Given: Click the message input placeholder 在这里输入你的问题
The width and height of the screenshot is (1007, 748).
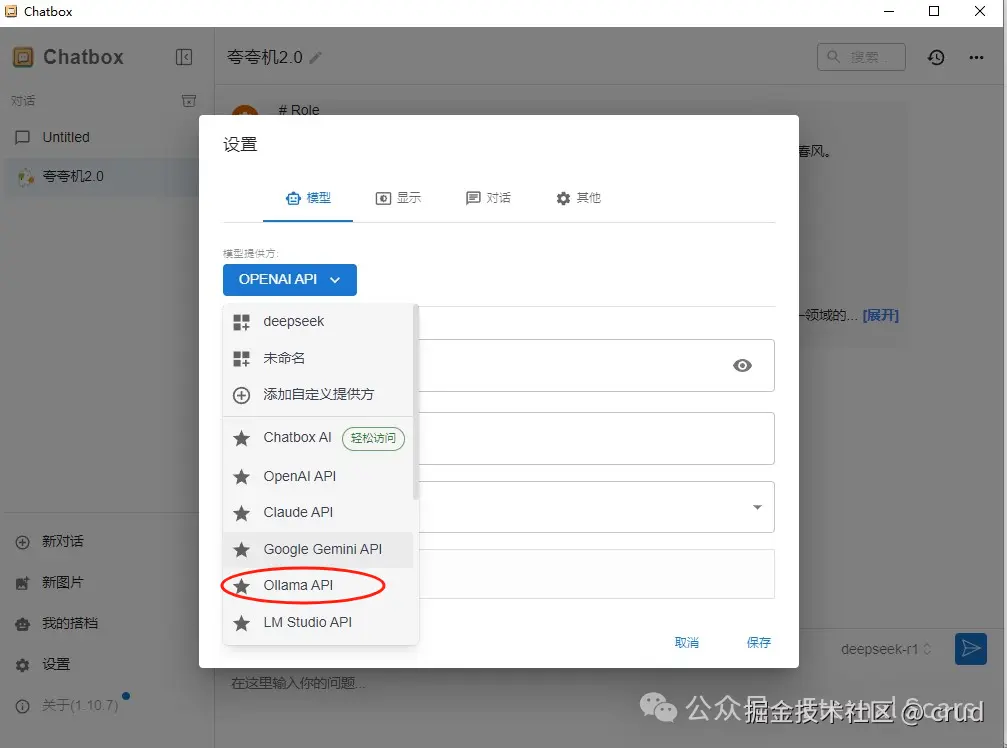Looking at the screenshot, I should (x=299, y=683).
